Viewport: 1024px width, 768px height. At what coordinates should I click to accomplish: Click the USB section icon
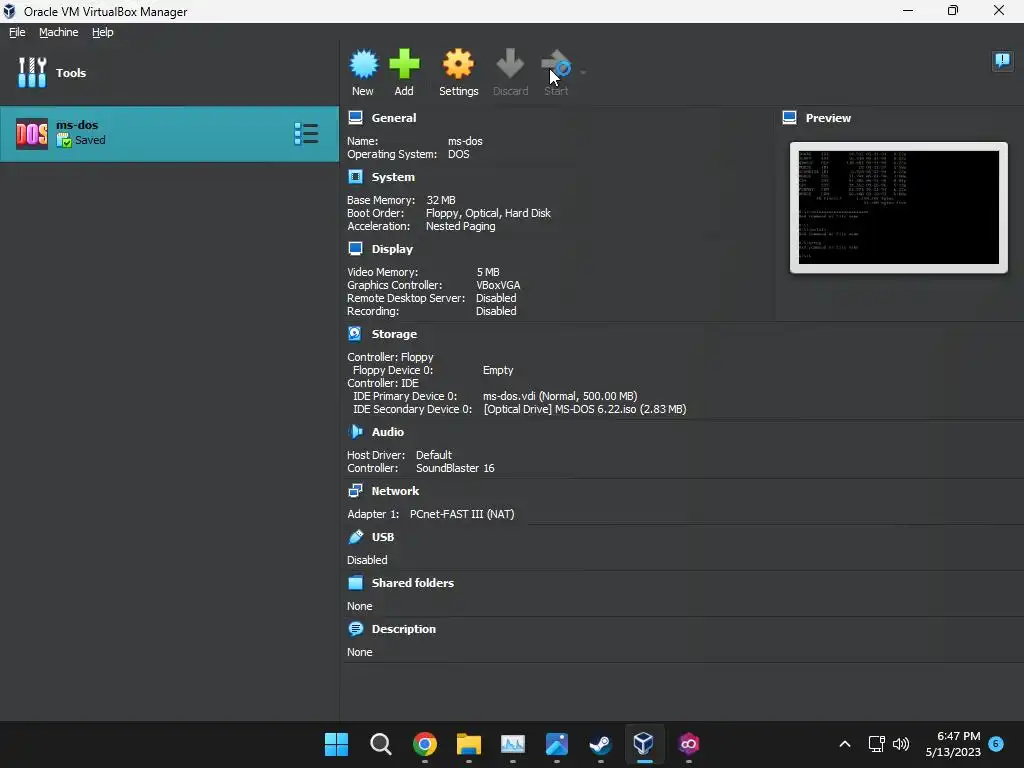coord(355,537)
